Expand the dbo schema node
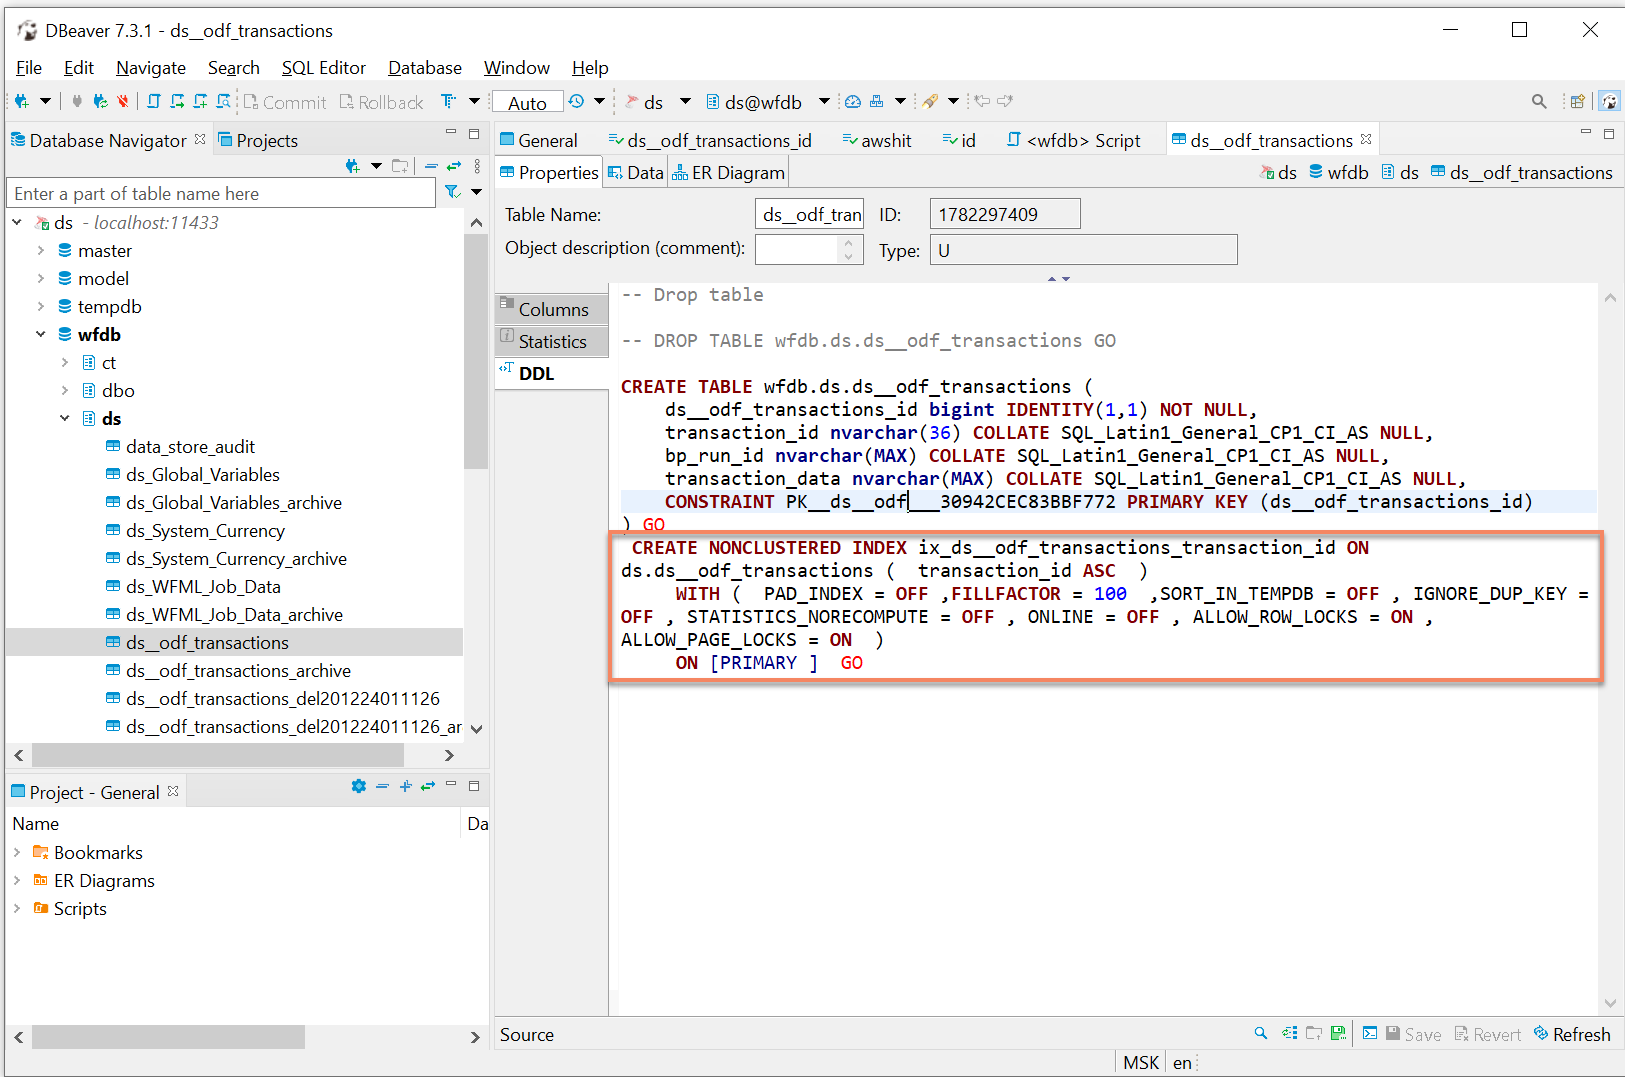This screenshot has height=1077, width=1625. click(x=65, y=391)
